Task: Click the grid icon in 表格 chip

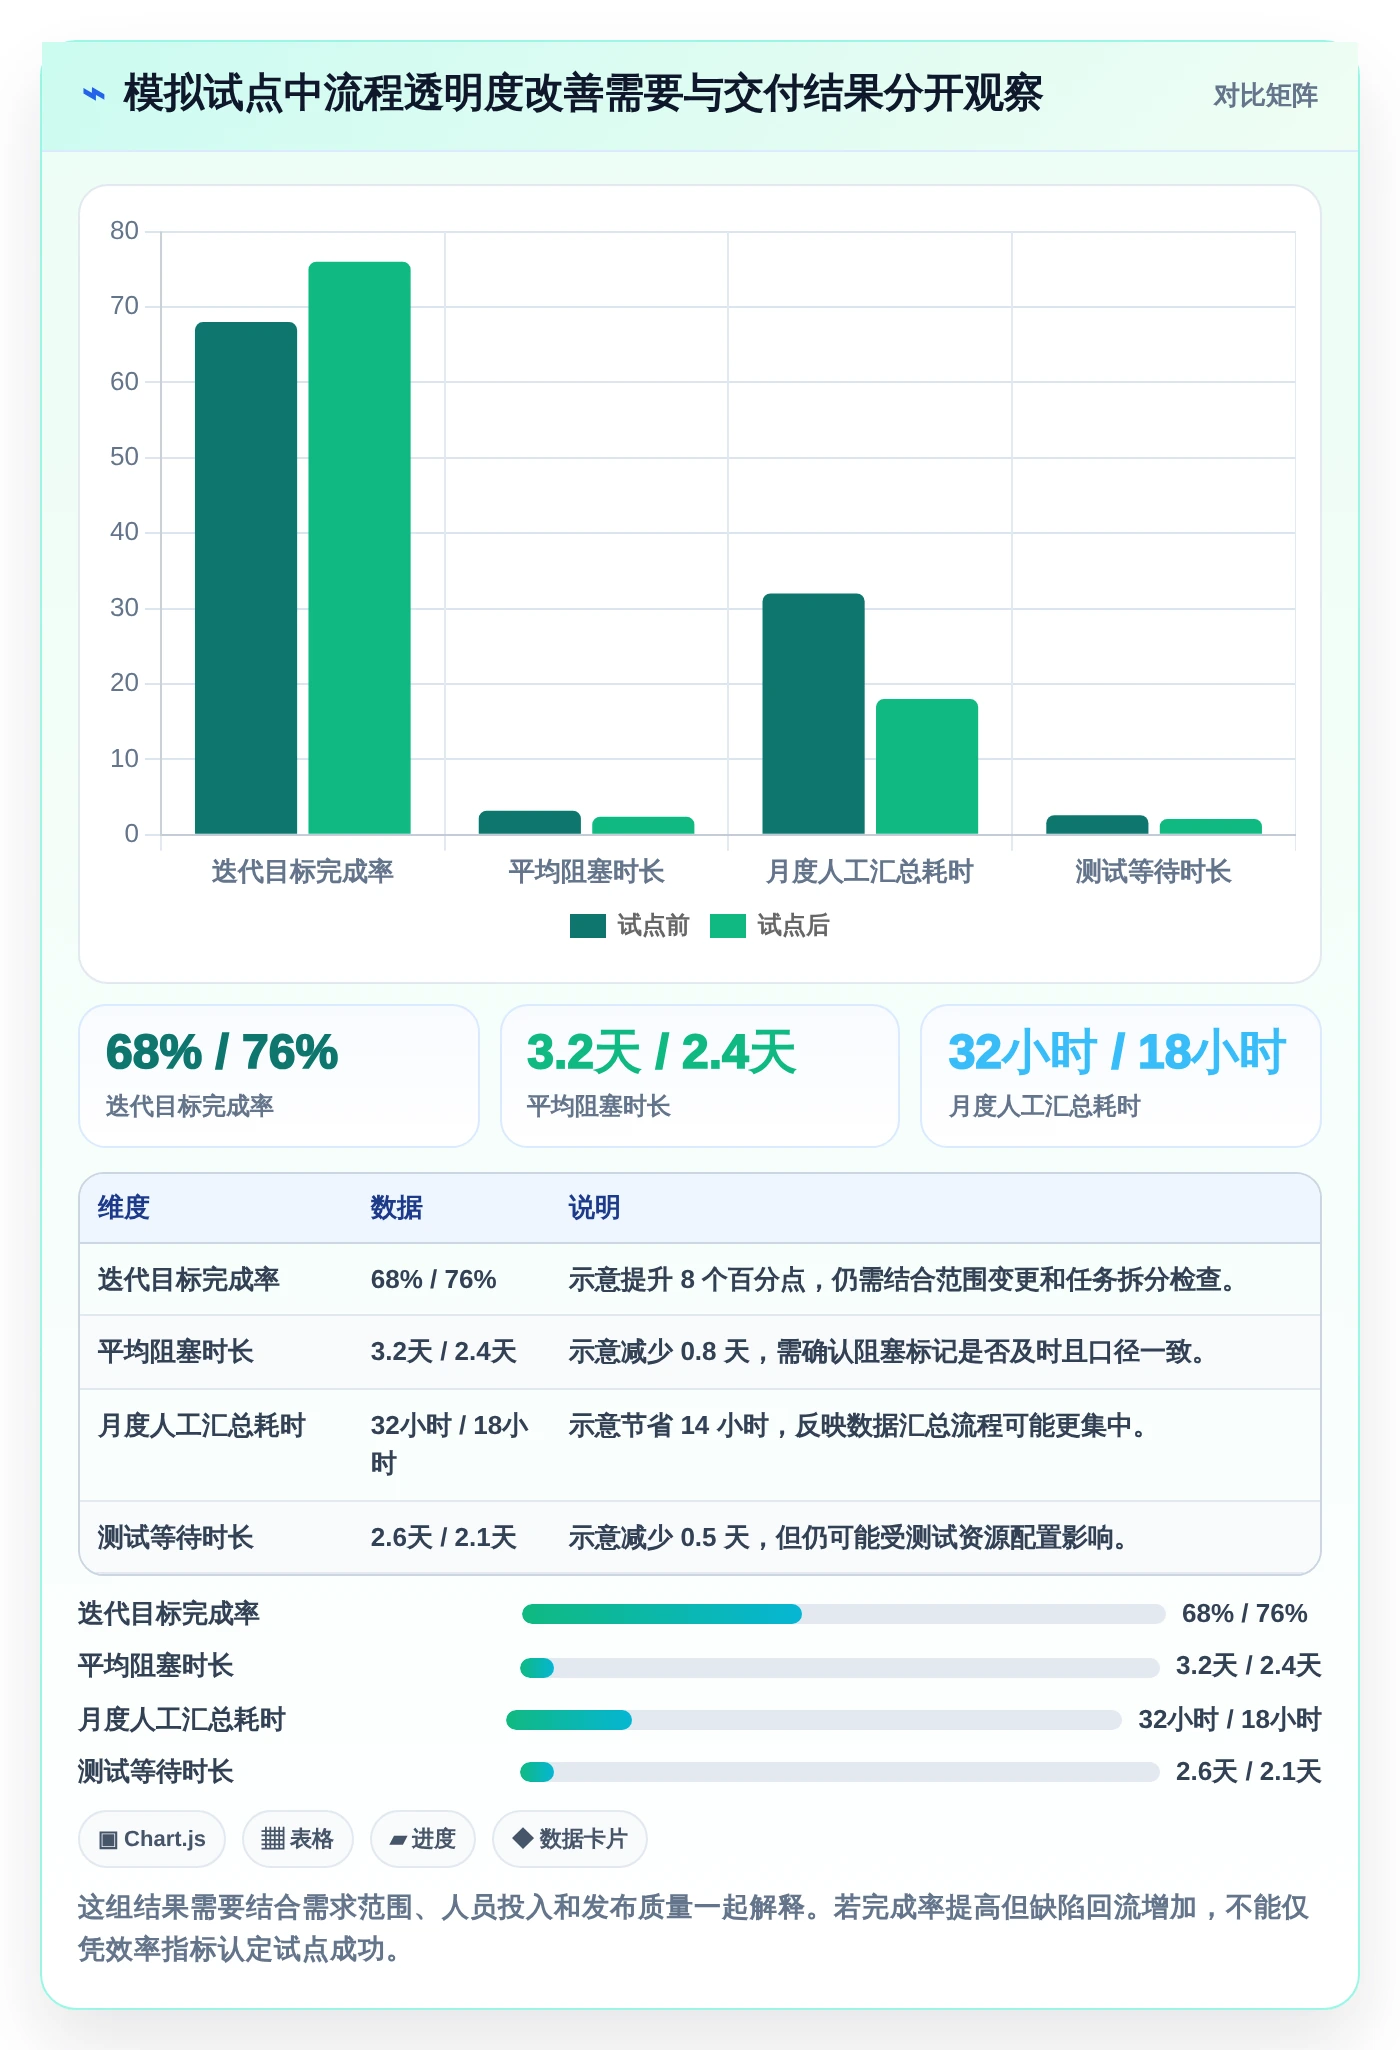Action: coord(273,1839)
